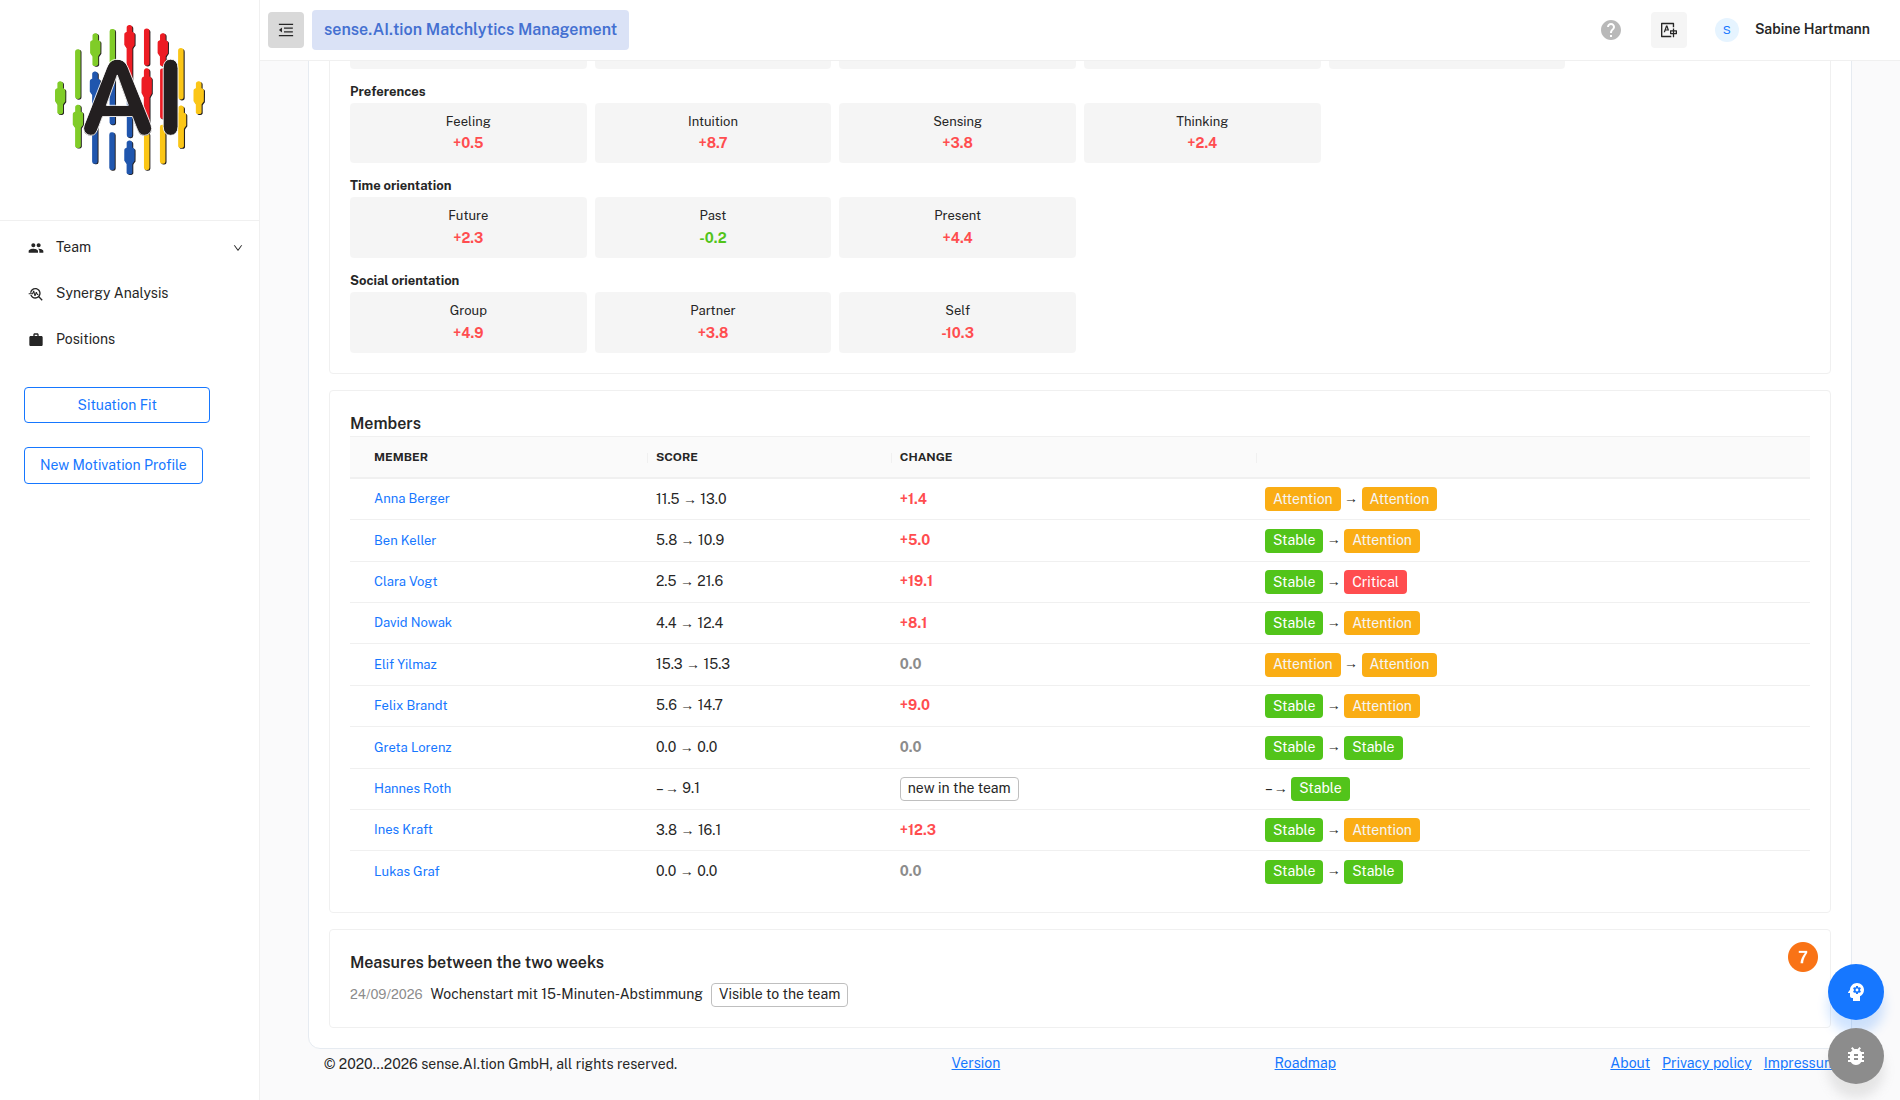Open Hannes Roth's member profile
This screenshot has height=1100, width=1900.
413,788
